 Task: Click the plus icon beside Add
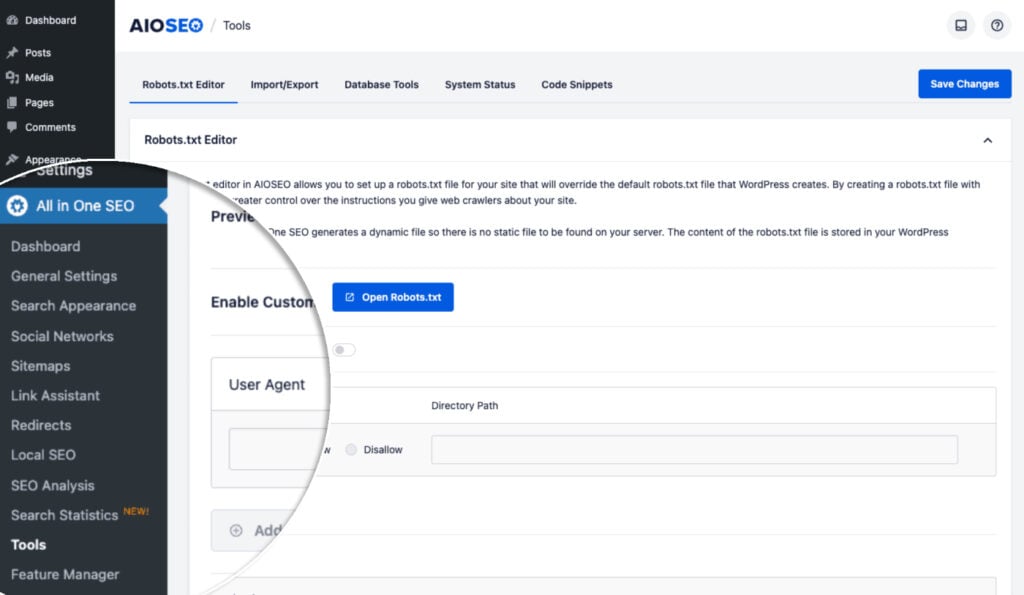tap(236, 530)
